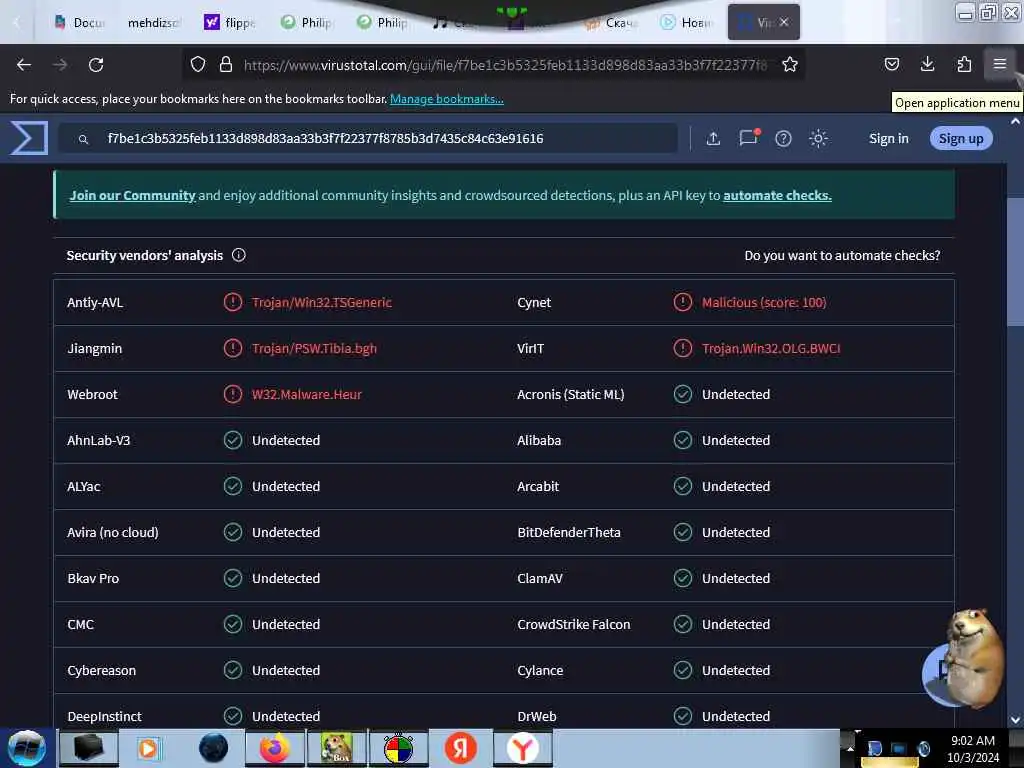
Task: Open Yandex Browser Y icon in taskbar
Action: click(522, 748)
